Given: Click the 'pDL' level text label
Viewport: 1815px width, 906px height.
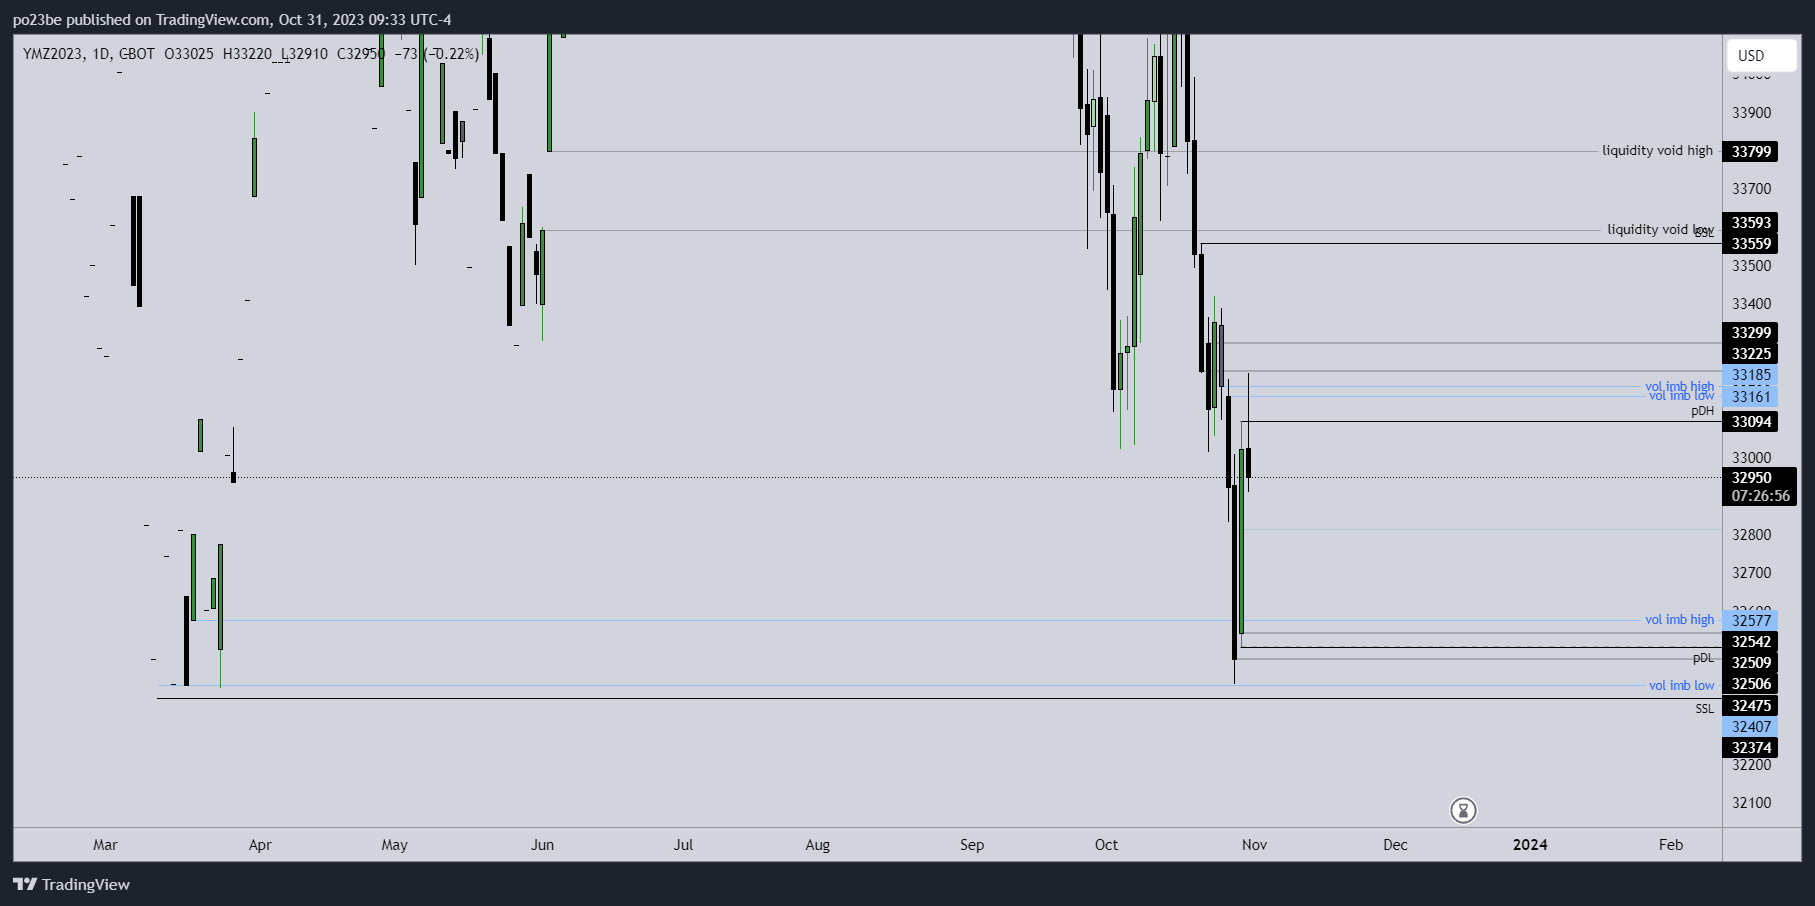Looking at the screenshot, I should [1702, 658].
